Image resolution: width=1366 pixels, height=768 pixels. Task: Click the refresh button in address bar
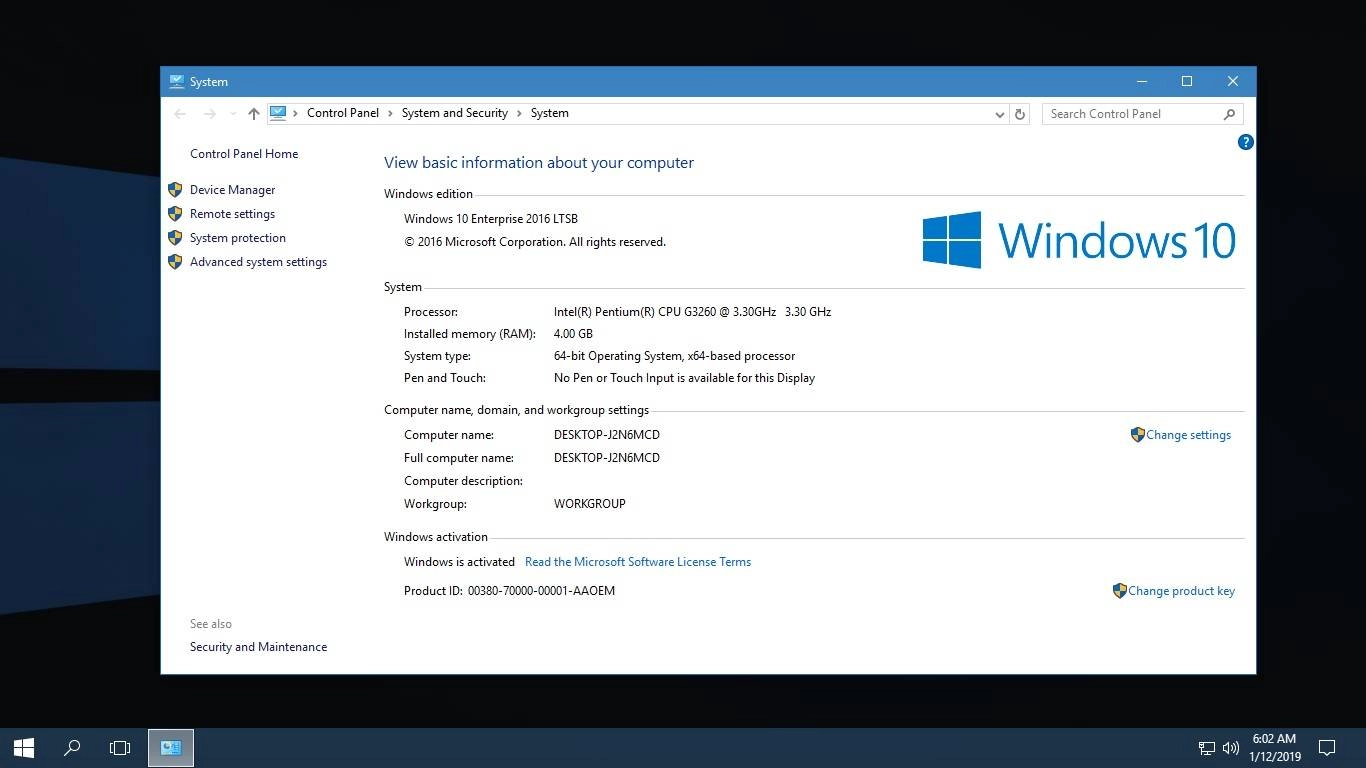coord(1020,114)
